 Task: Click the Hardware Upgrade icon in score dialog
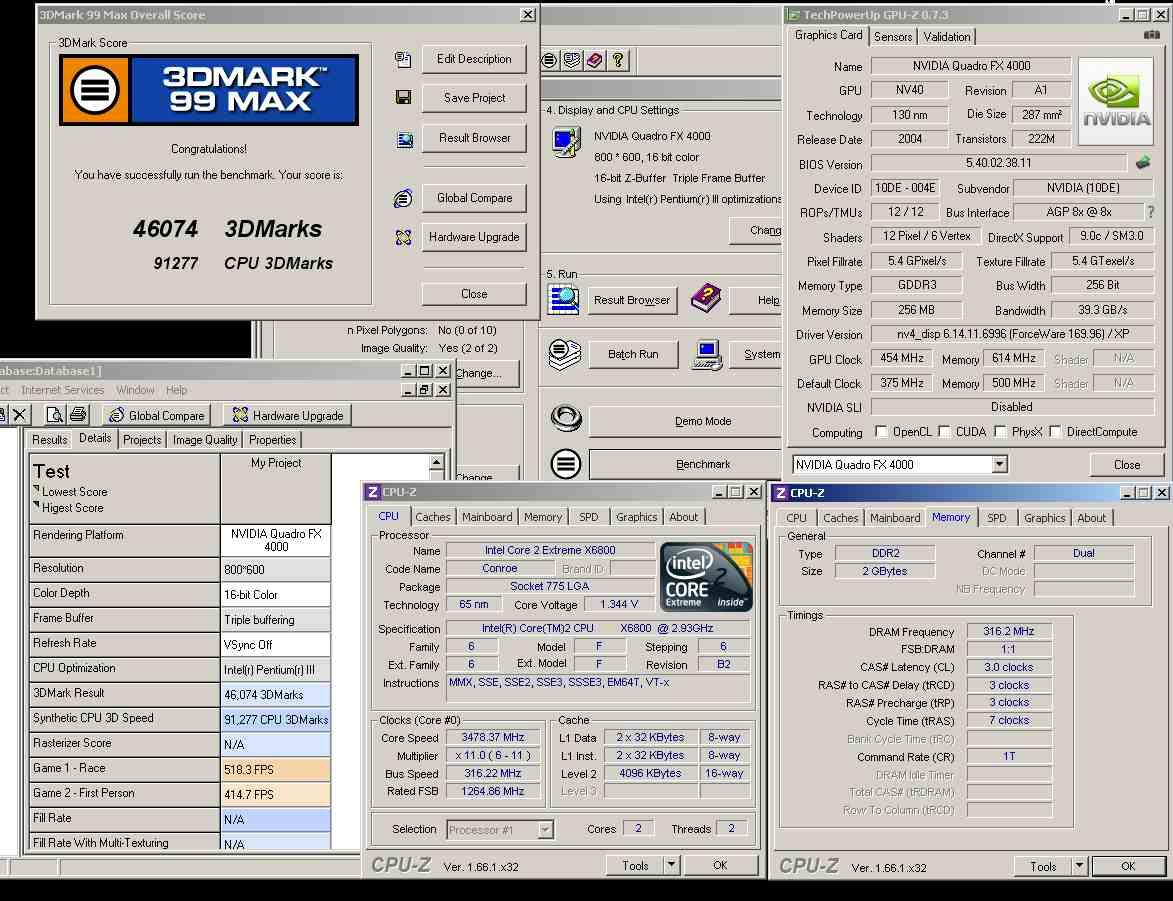pyautogui.click(x=403, y=237)
